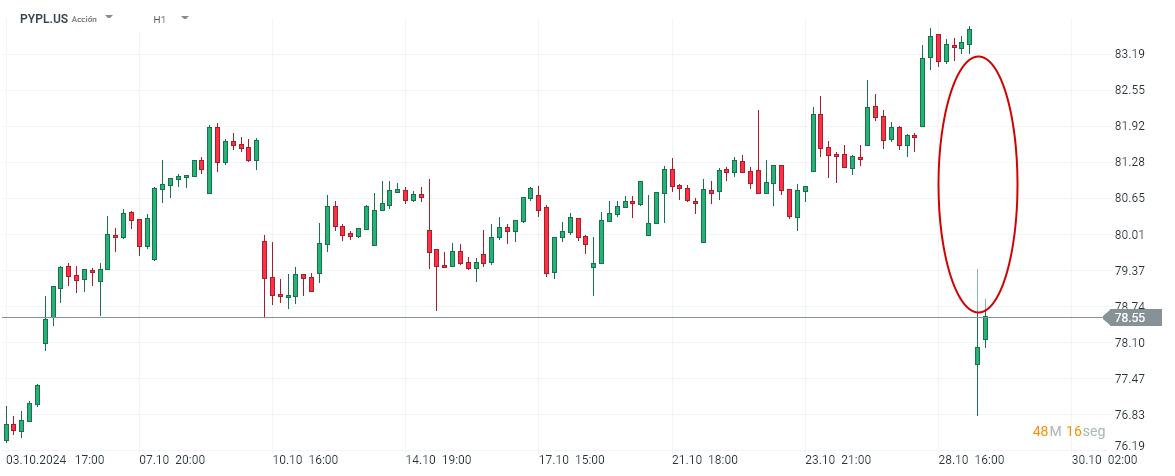The width and height of the screenshot is (1175, 476).
Task: Click the 76.19 price axis label
Action: point(1128,446)
